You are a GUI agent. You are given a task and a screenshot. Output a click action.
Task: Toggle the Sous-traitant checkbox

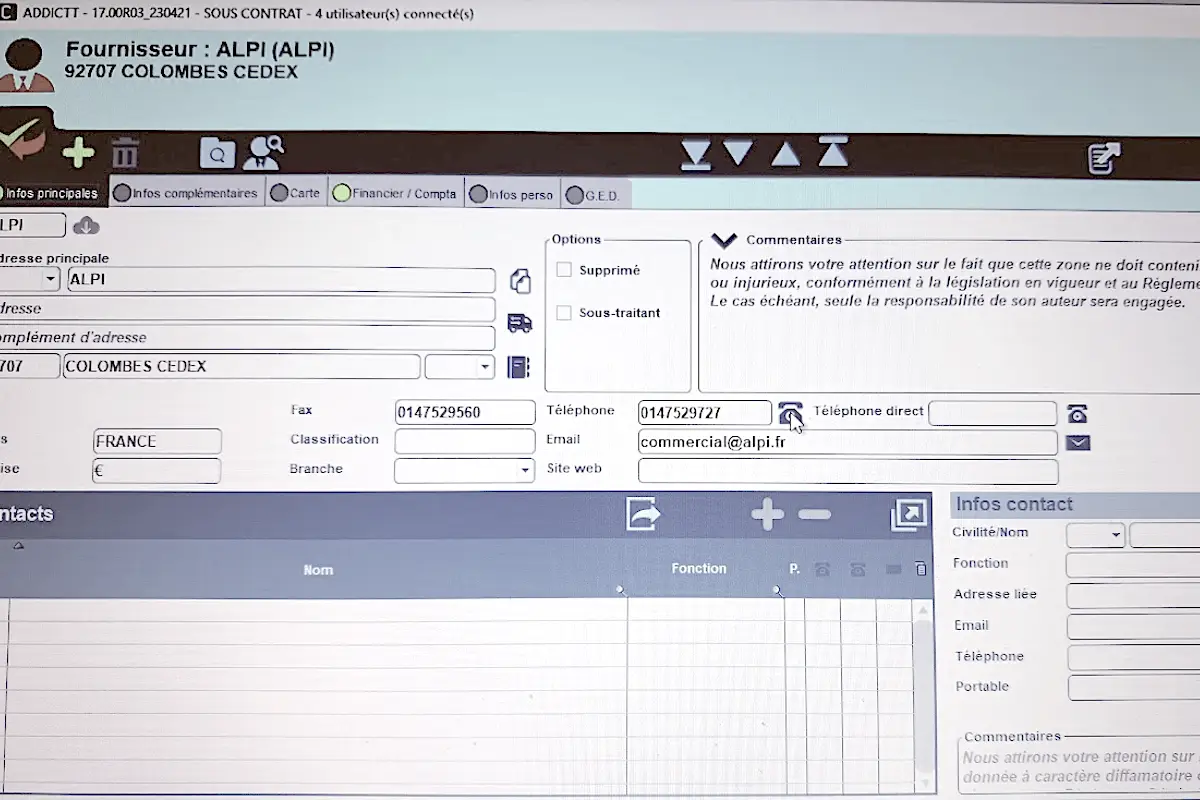pyautogui.click(x=564, y=313)
